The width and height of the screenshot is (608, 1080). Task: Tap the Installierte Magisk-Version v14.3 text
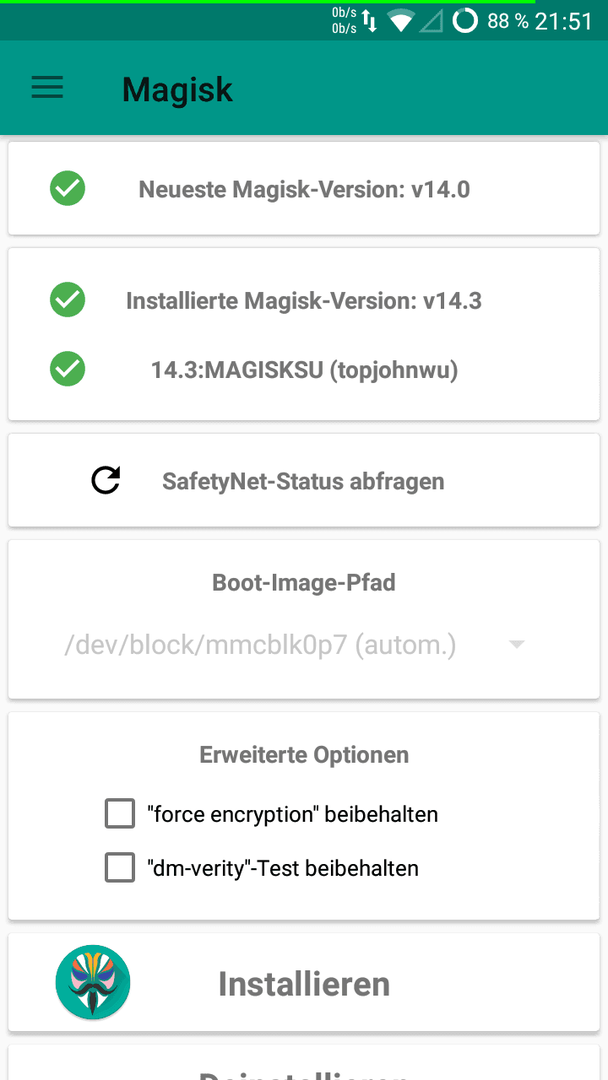[x=304, y=300]
